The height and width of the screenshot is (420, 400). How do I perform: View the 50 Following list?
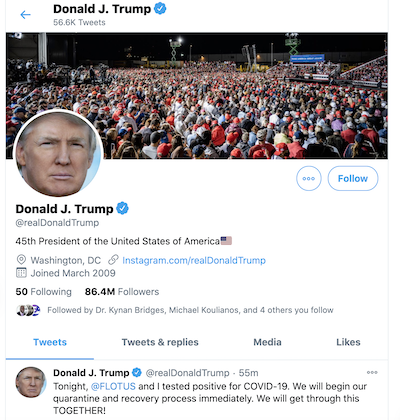point(44,292)
